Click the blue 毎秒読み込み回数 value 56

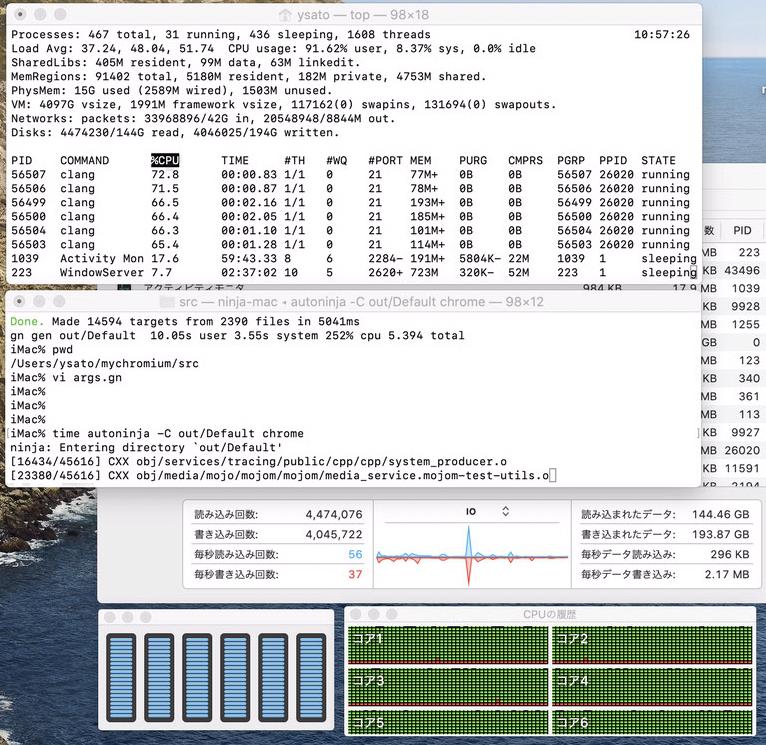tap(355, 554)
